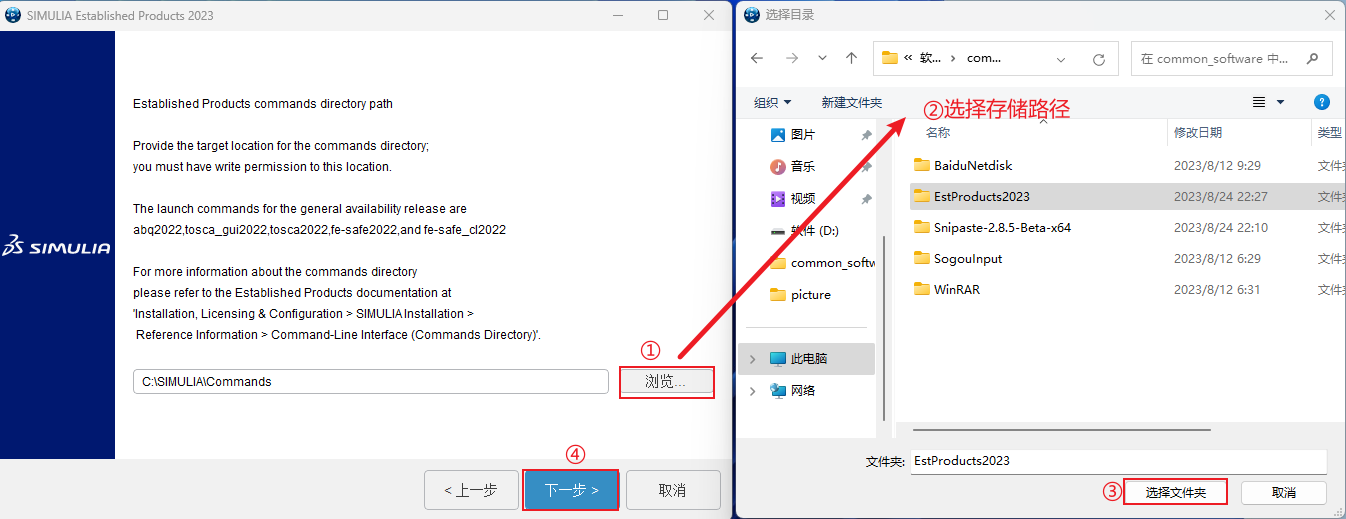Go forward in the folder dialog
1346x519 pixels.
click(791, 58)
